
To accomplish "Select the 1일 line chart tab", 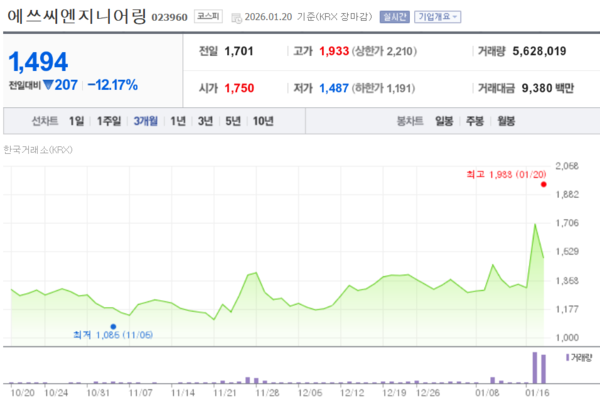I will [x=76, y=121].
